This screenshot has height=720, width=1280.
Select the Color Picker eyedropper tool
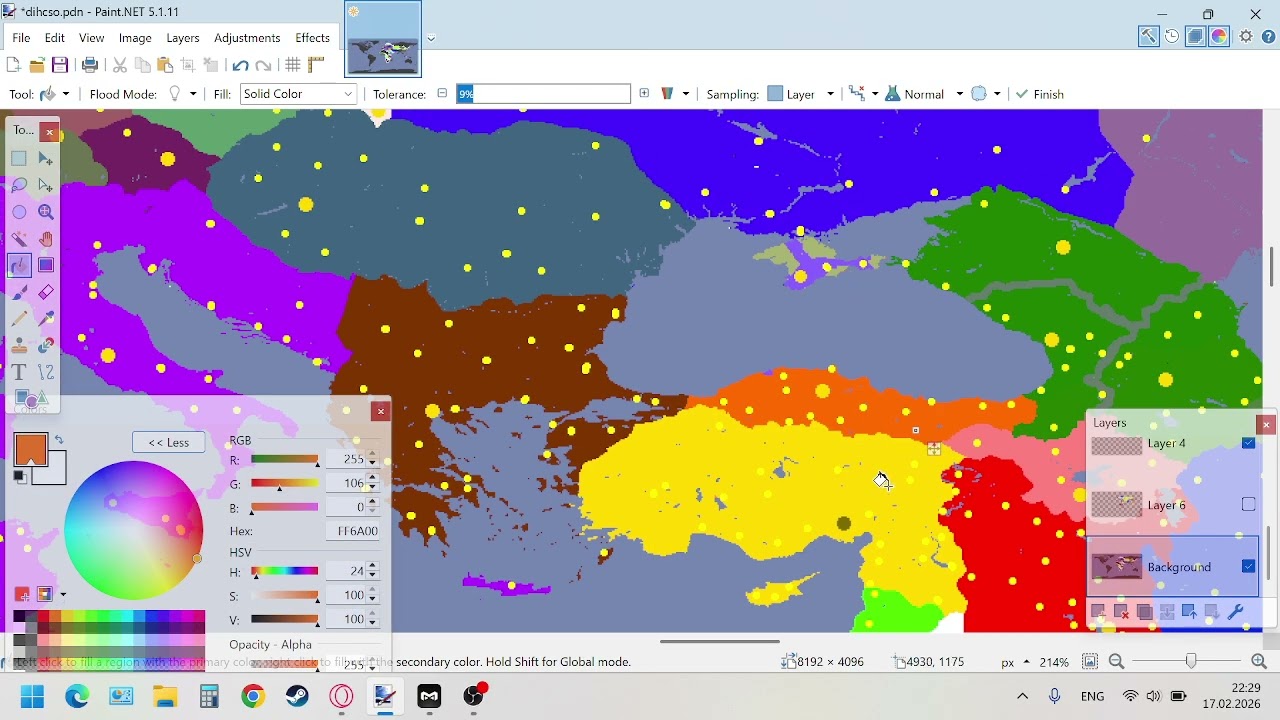click(46, 319)
